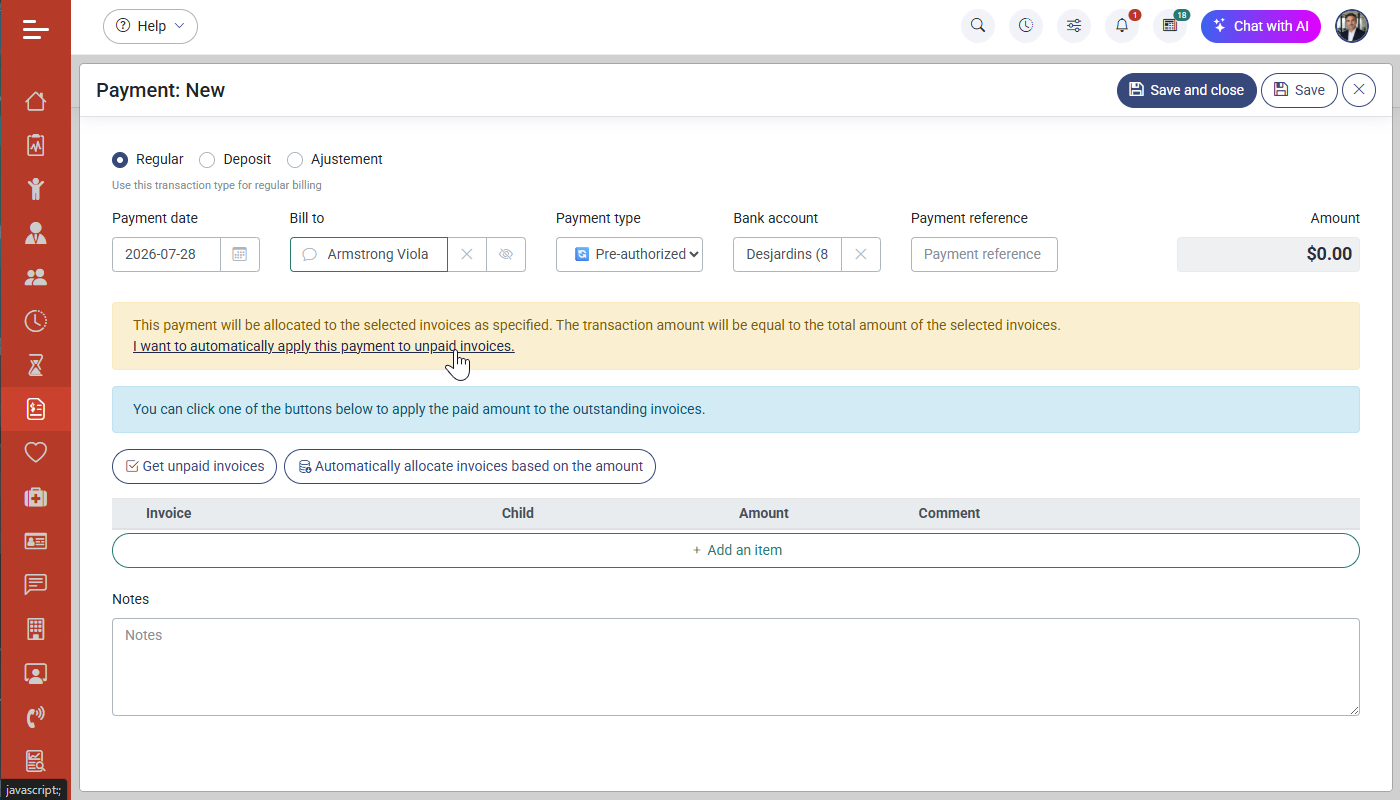Viewport: 1400px width, 800px height.
Task: Open the Bank account Desjardins field
Action: (x=787, y=254)
